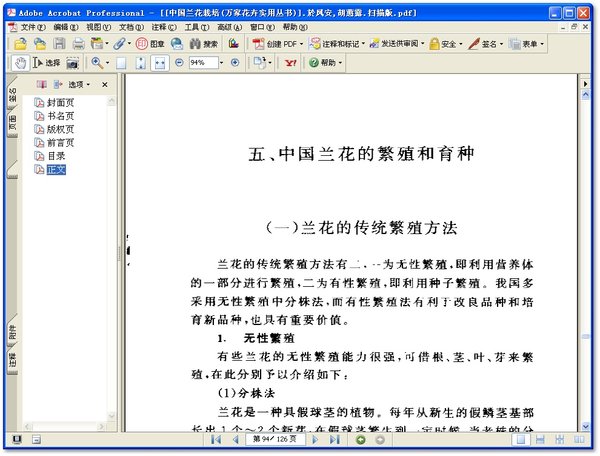Open Organizer dropdown arrow
600x456 pixels.
107,44
